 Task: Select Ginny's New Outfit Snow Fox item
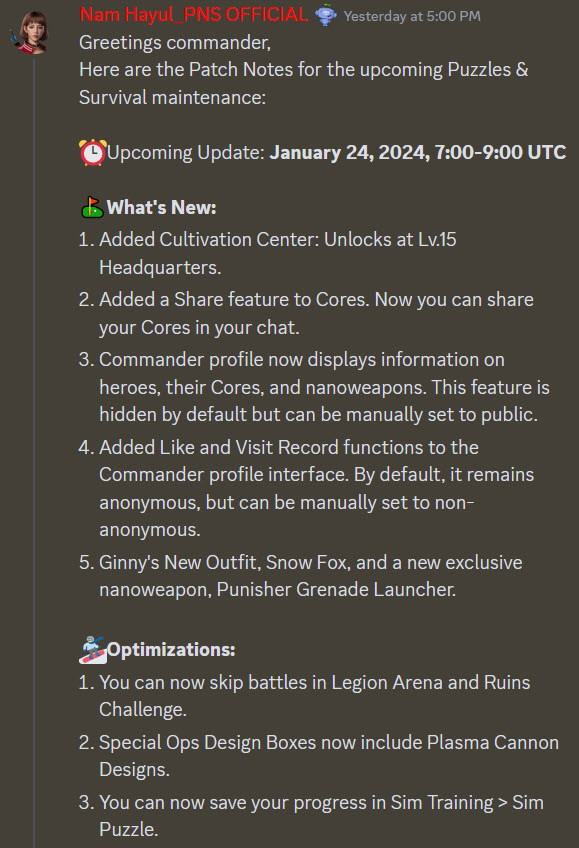click(301, 576)
